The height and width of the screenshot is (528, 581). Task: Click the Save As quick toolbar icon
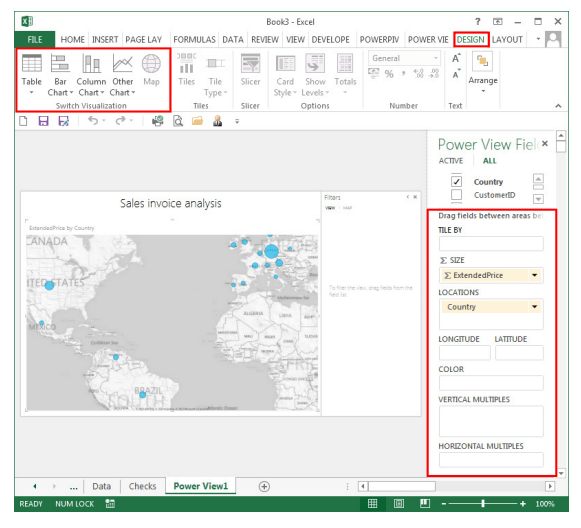(63, 121)
